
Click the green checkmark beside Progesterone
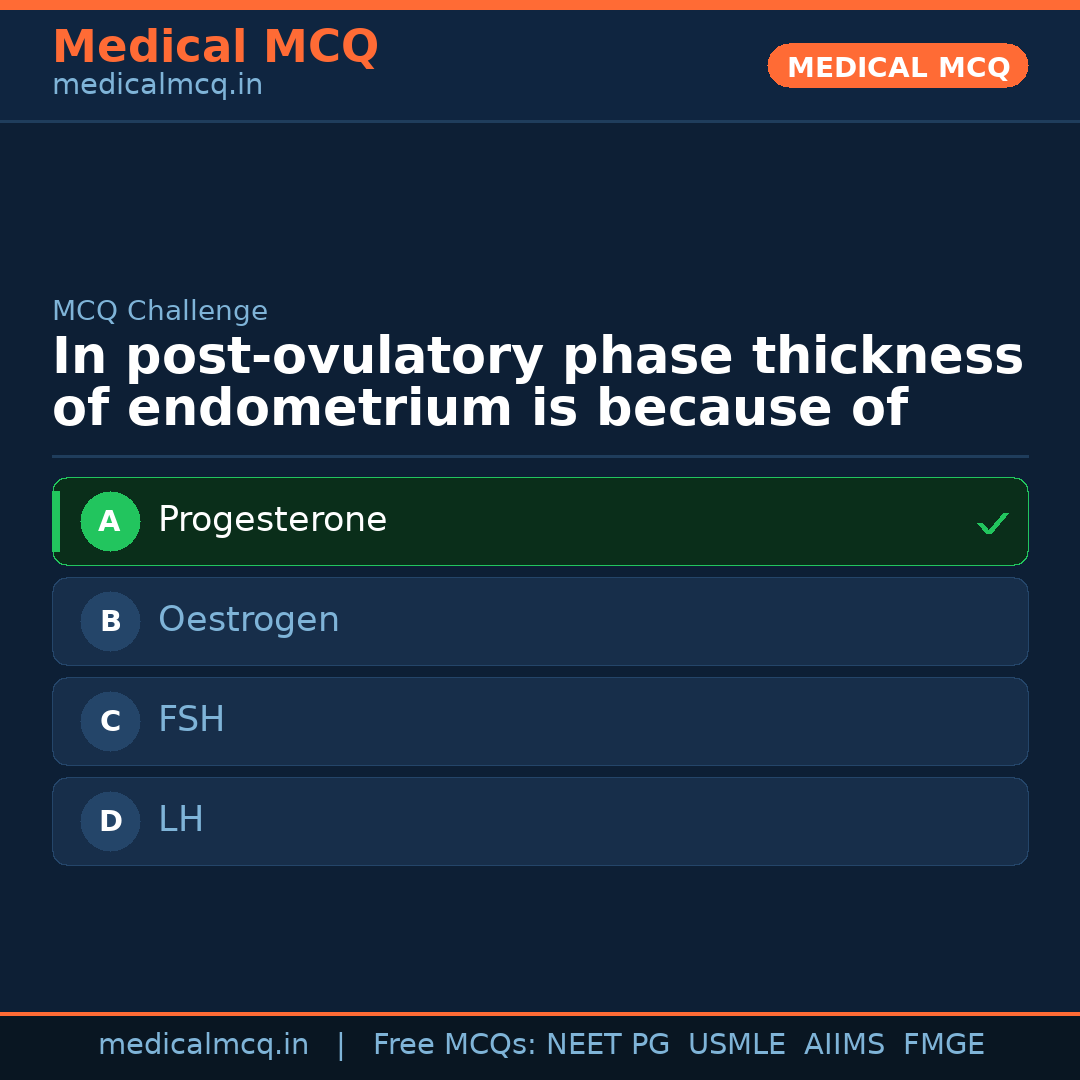(x=992, y=523)
